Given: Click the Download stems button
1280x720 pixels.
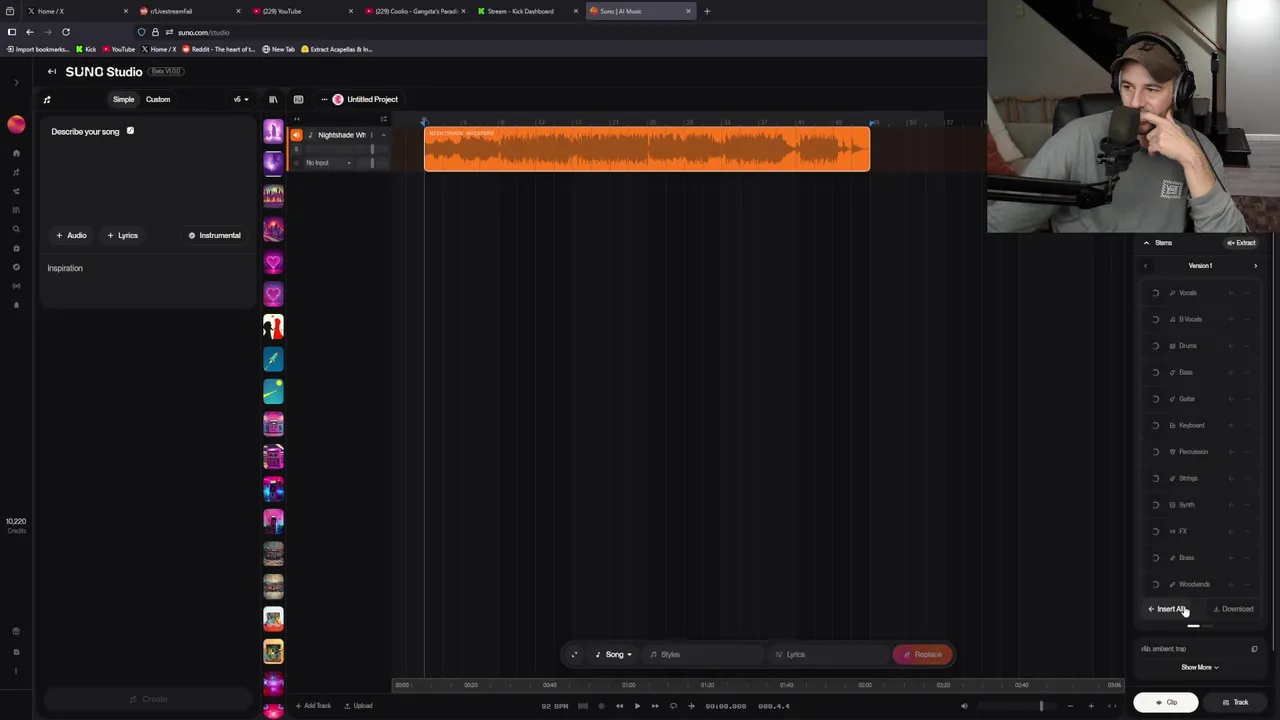Looking at the screenshot, I should (1233, 609).
